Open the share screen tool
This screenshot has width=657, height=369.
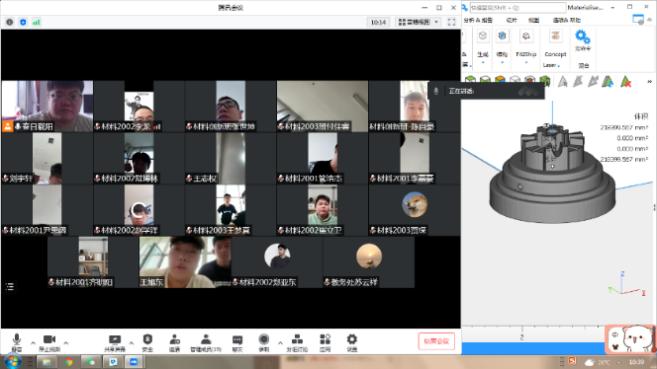[114, 343]
